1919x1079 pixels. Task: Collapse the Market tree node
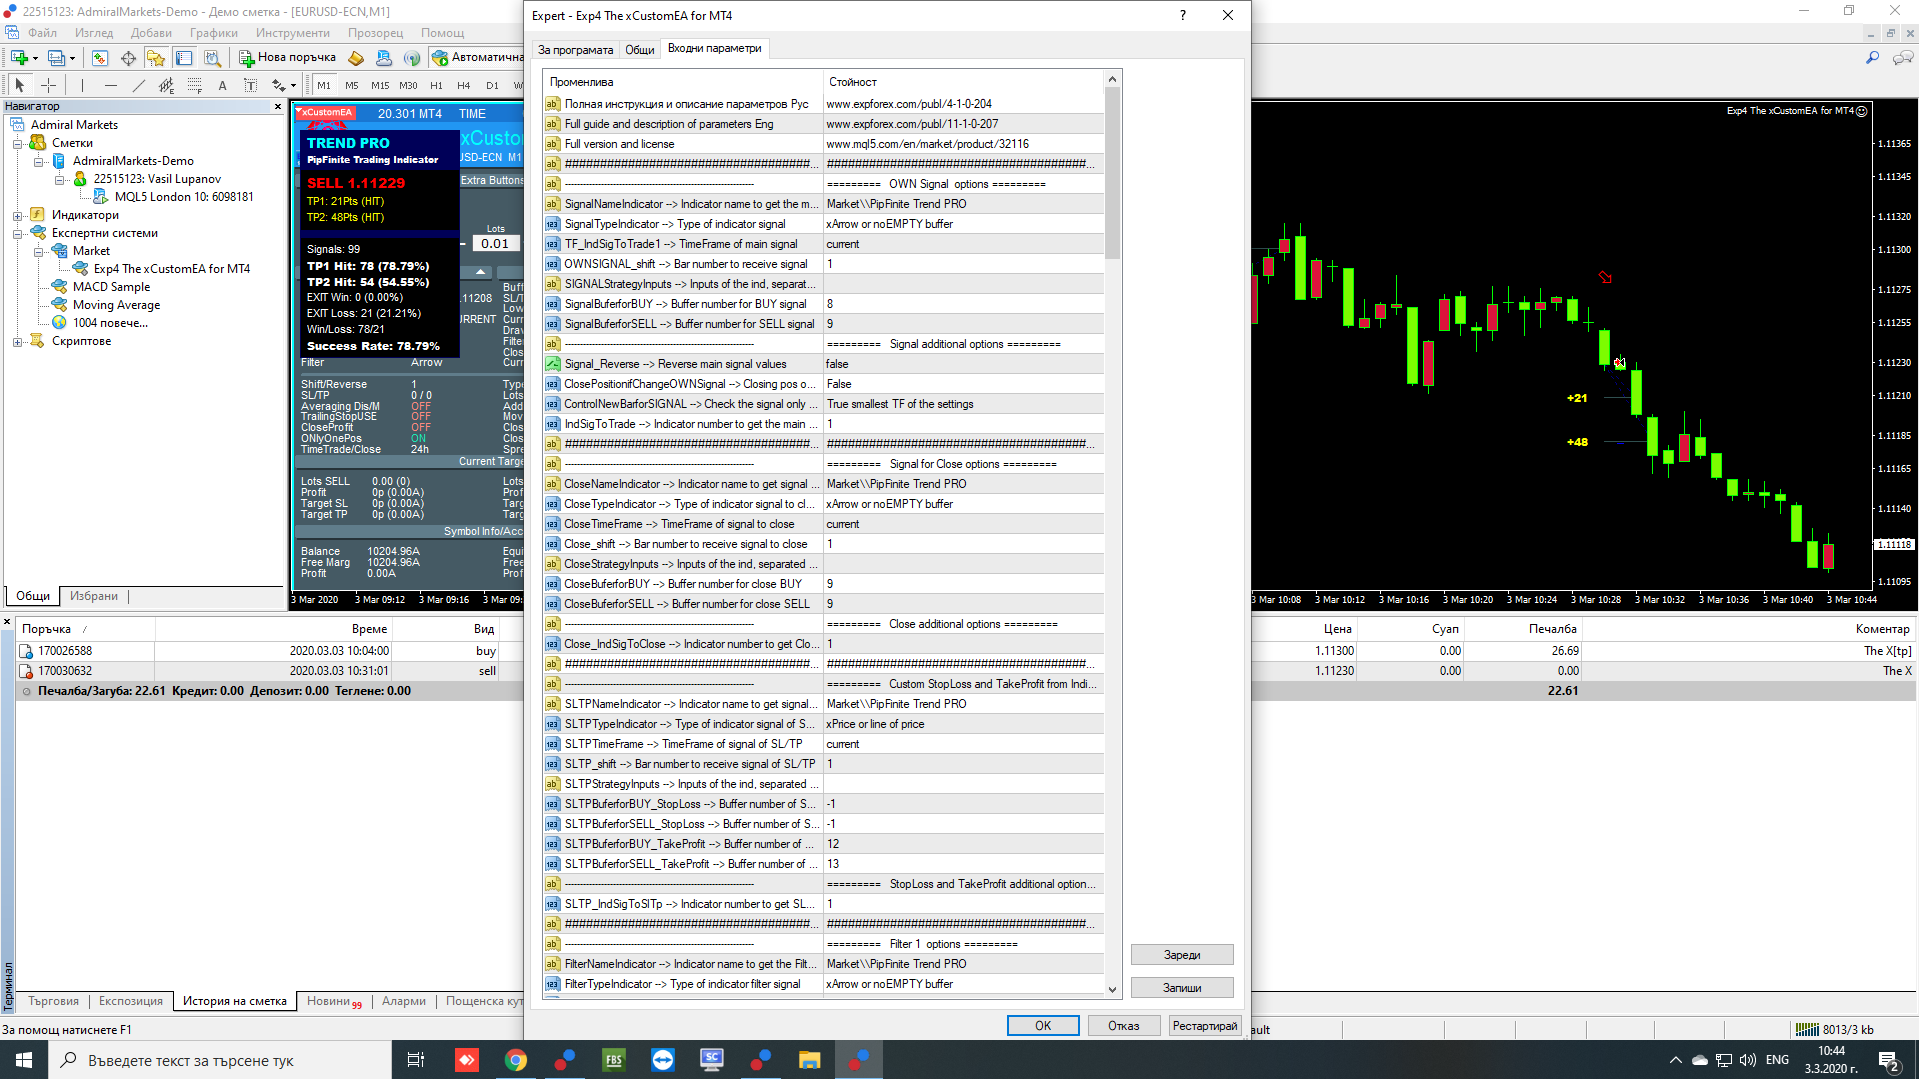pos(38,251)
